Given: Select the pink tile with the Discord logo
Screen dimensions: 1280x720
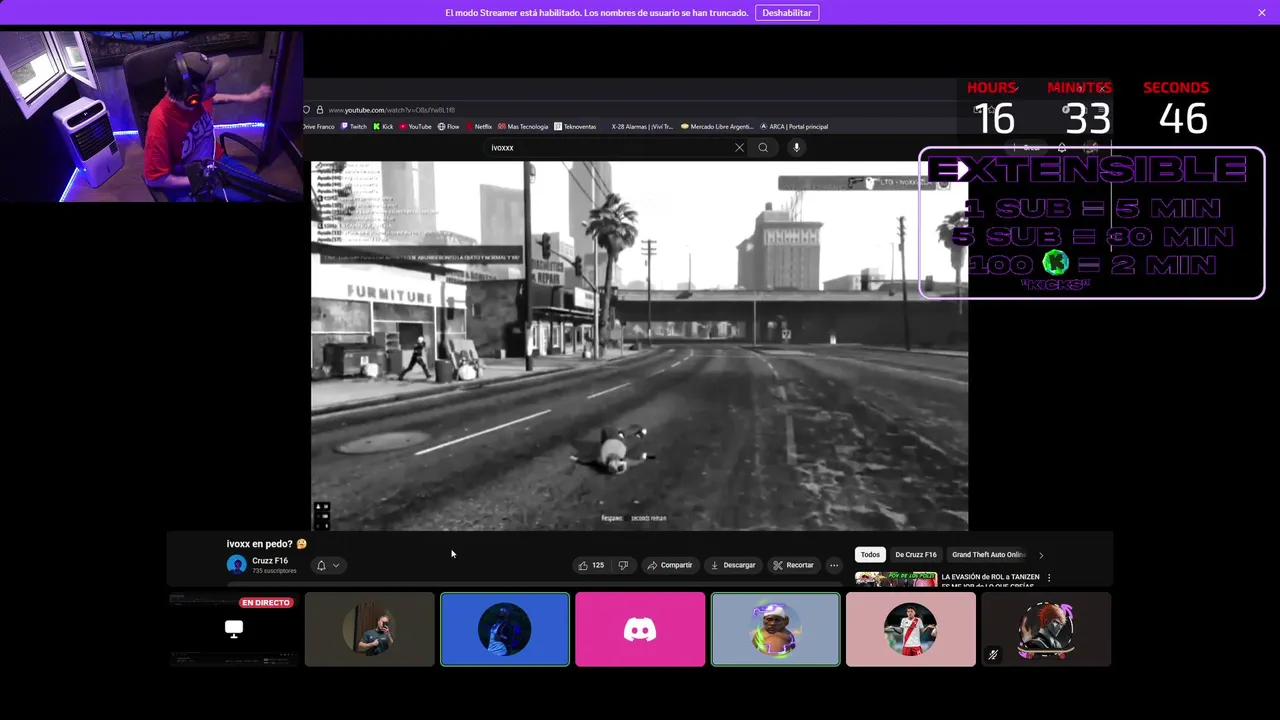Looking at the screenshot, I should click(x=640, y=629).
